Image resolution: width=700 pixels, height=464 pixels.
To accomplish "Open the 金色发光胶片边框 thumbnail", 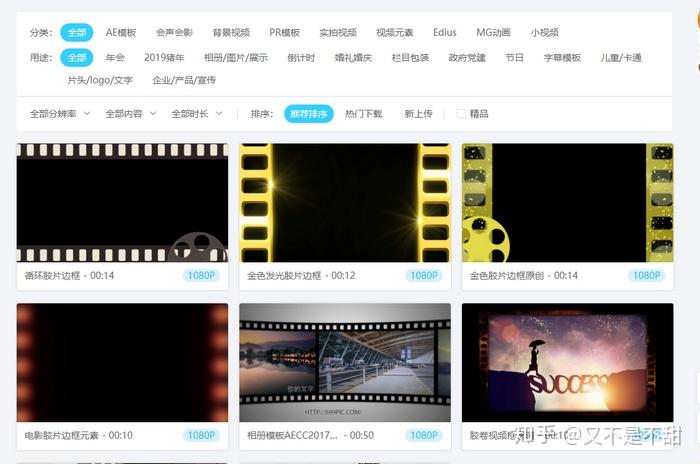I will click(345, 203).
